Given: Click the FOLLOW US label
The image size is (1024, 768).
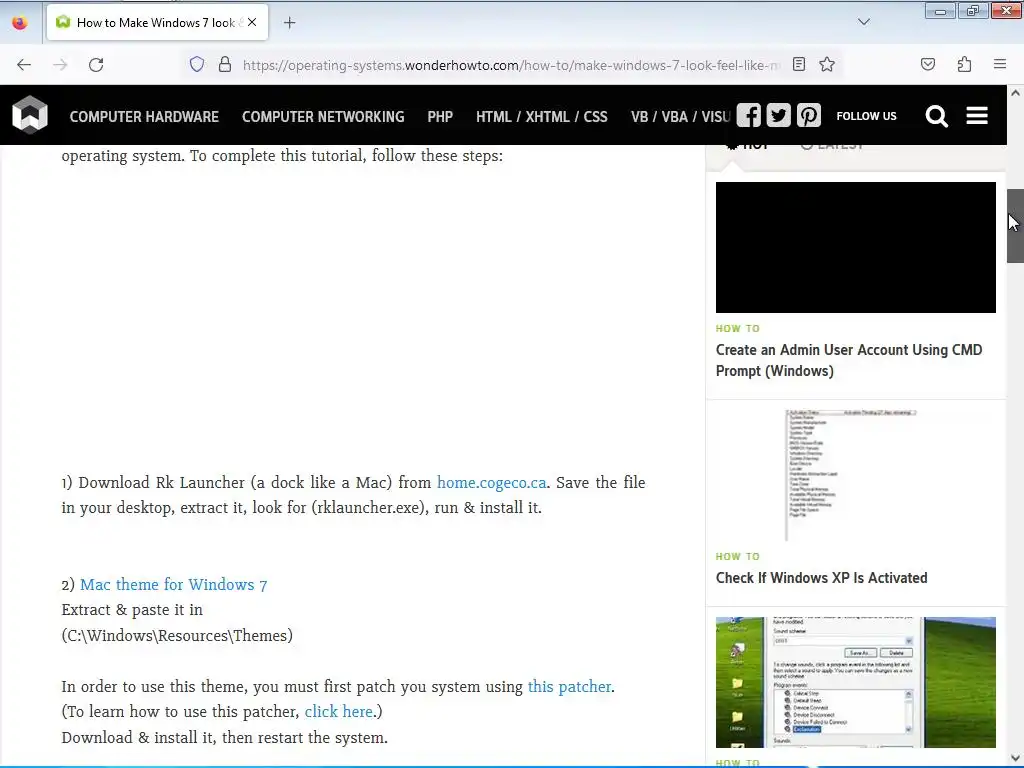Looking at the screenshot, I should click(867, 116).
